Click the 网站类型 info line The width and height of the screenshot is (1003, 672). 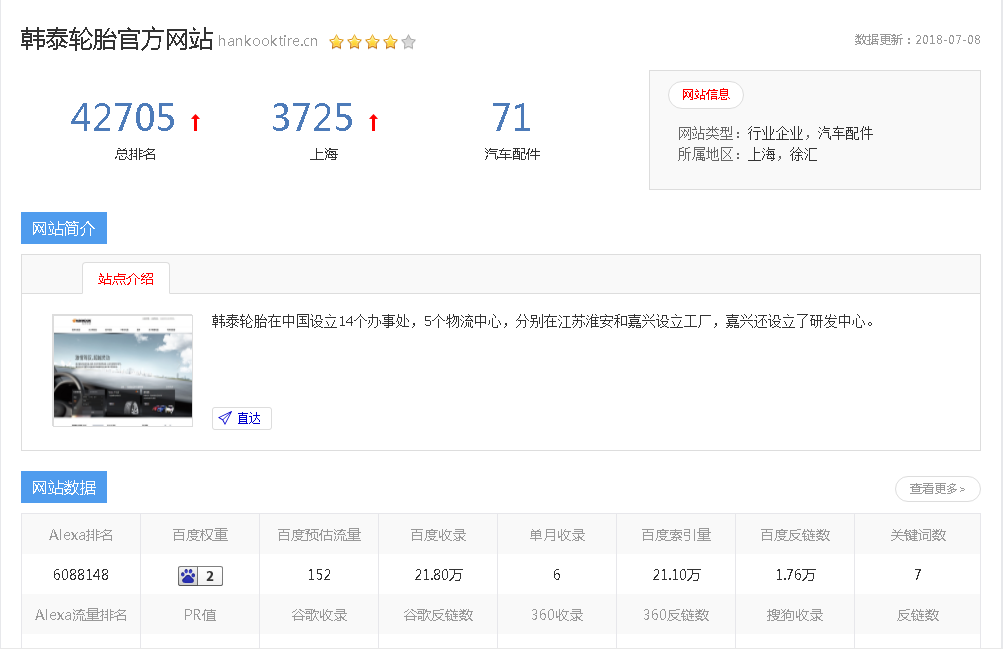point(775,133)
